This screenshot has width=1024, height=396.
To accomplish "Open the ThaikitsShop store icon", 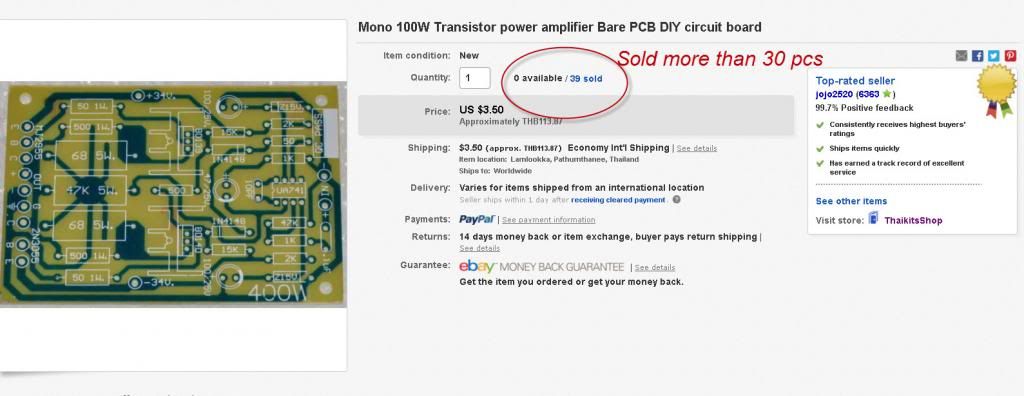I will pos(874,218).
